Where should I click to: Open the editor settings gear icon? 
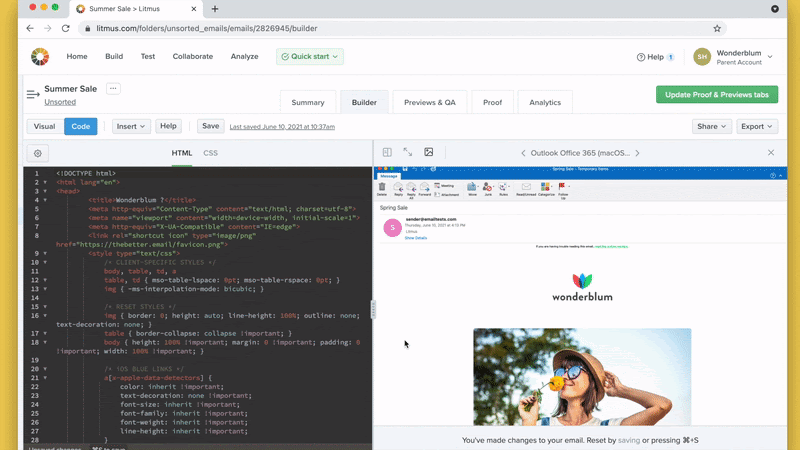point(38,153)
